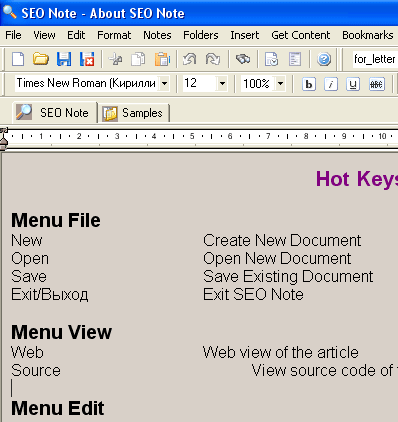The width and height of the screenshot is (398, 422).
Task: Toggle strikethrough formatting
Action: click(377, 84)
